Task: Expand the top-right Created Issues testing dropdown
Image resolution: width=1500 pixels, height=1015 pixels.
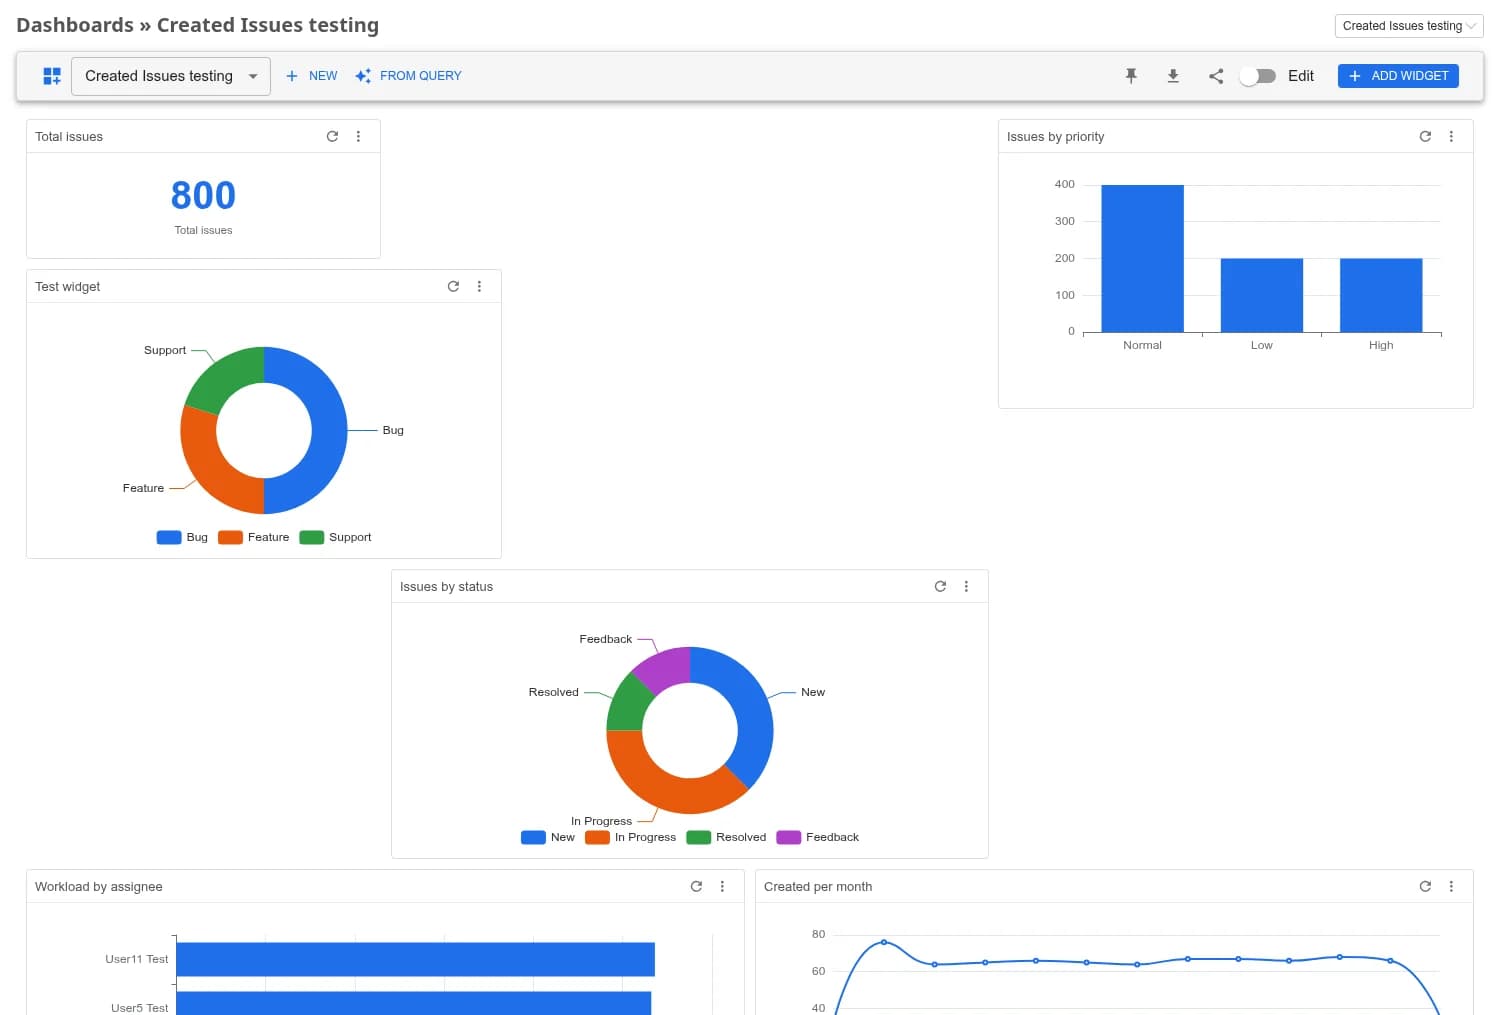Action: click(1409, 26)
